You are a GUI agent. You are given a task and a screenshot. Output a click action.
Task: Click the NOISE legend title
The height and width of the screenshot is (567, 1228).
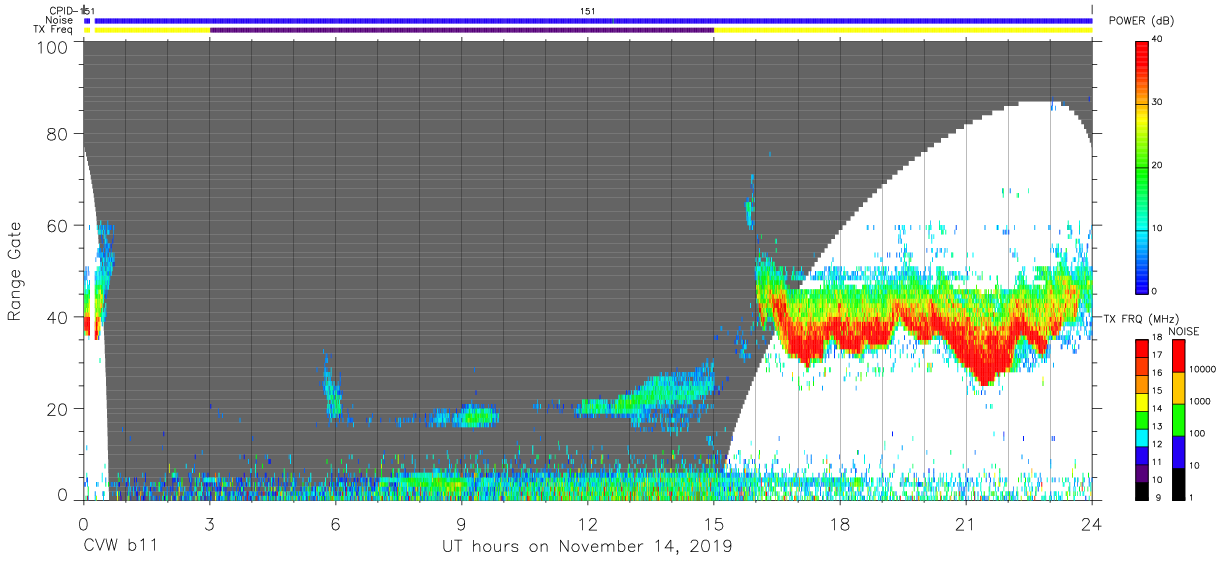1184,331
